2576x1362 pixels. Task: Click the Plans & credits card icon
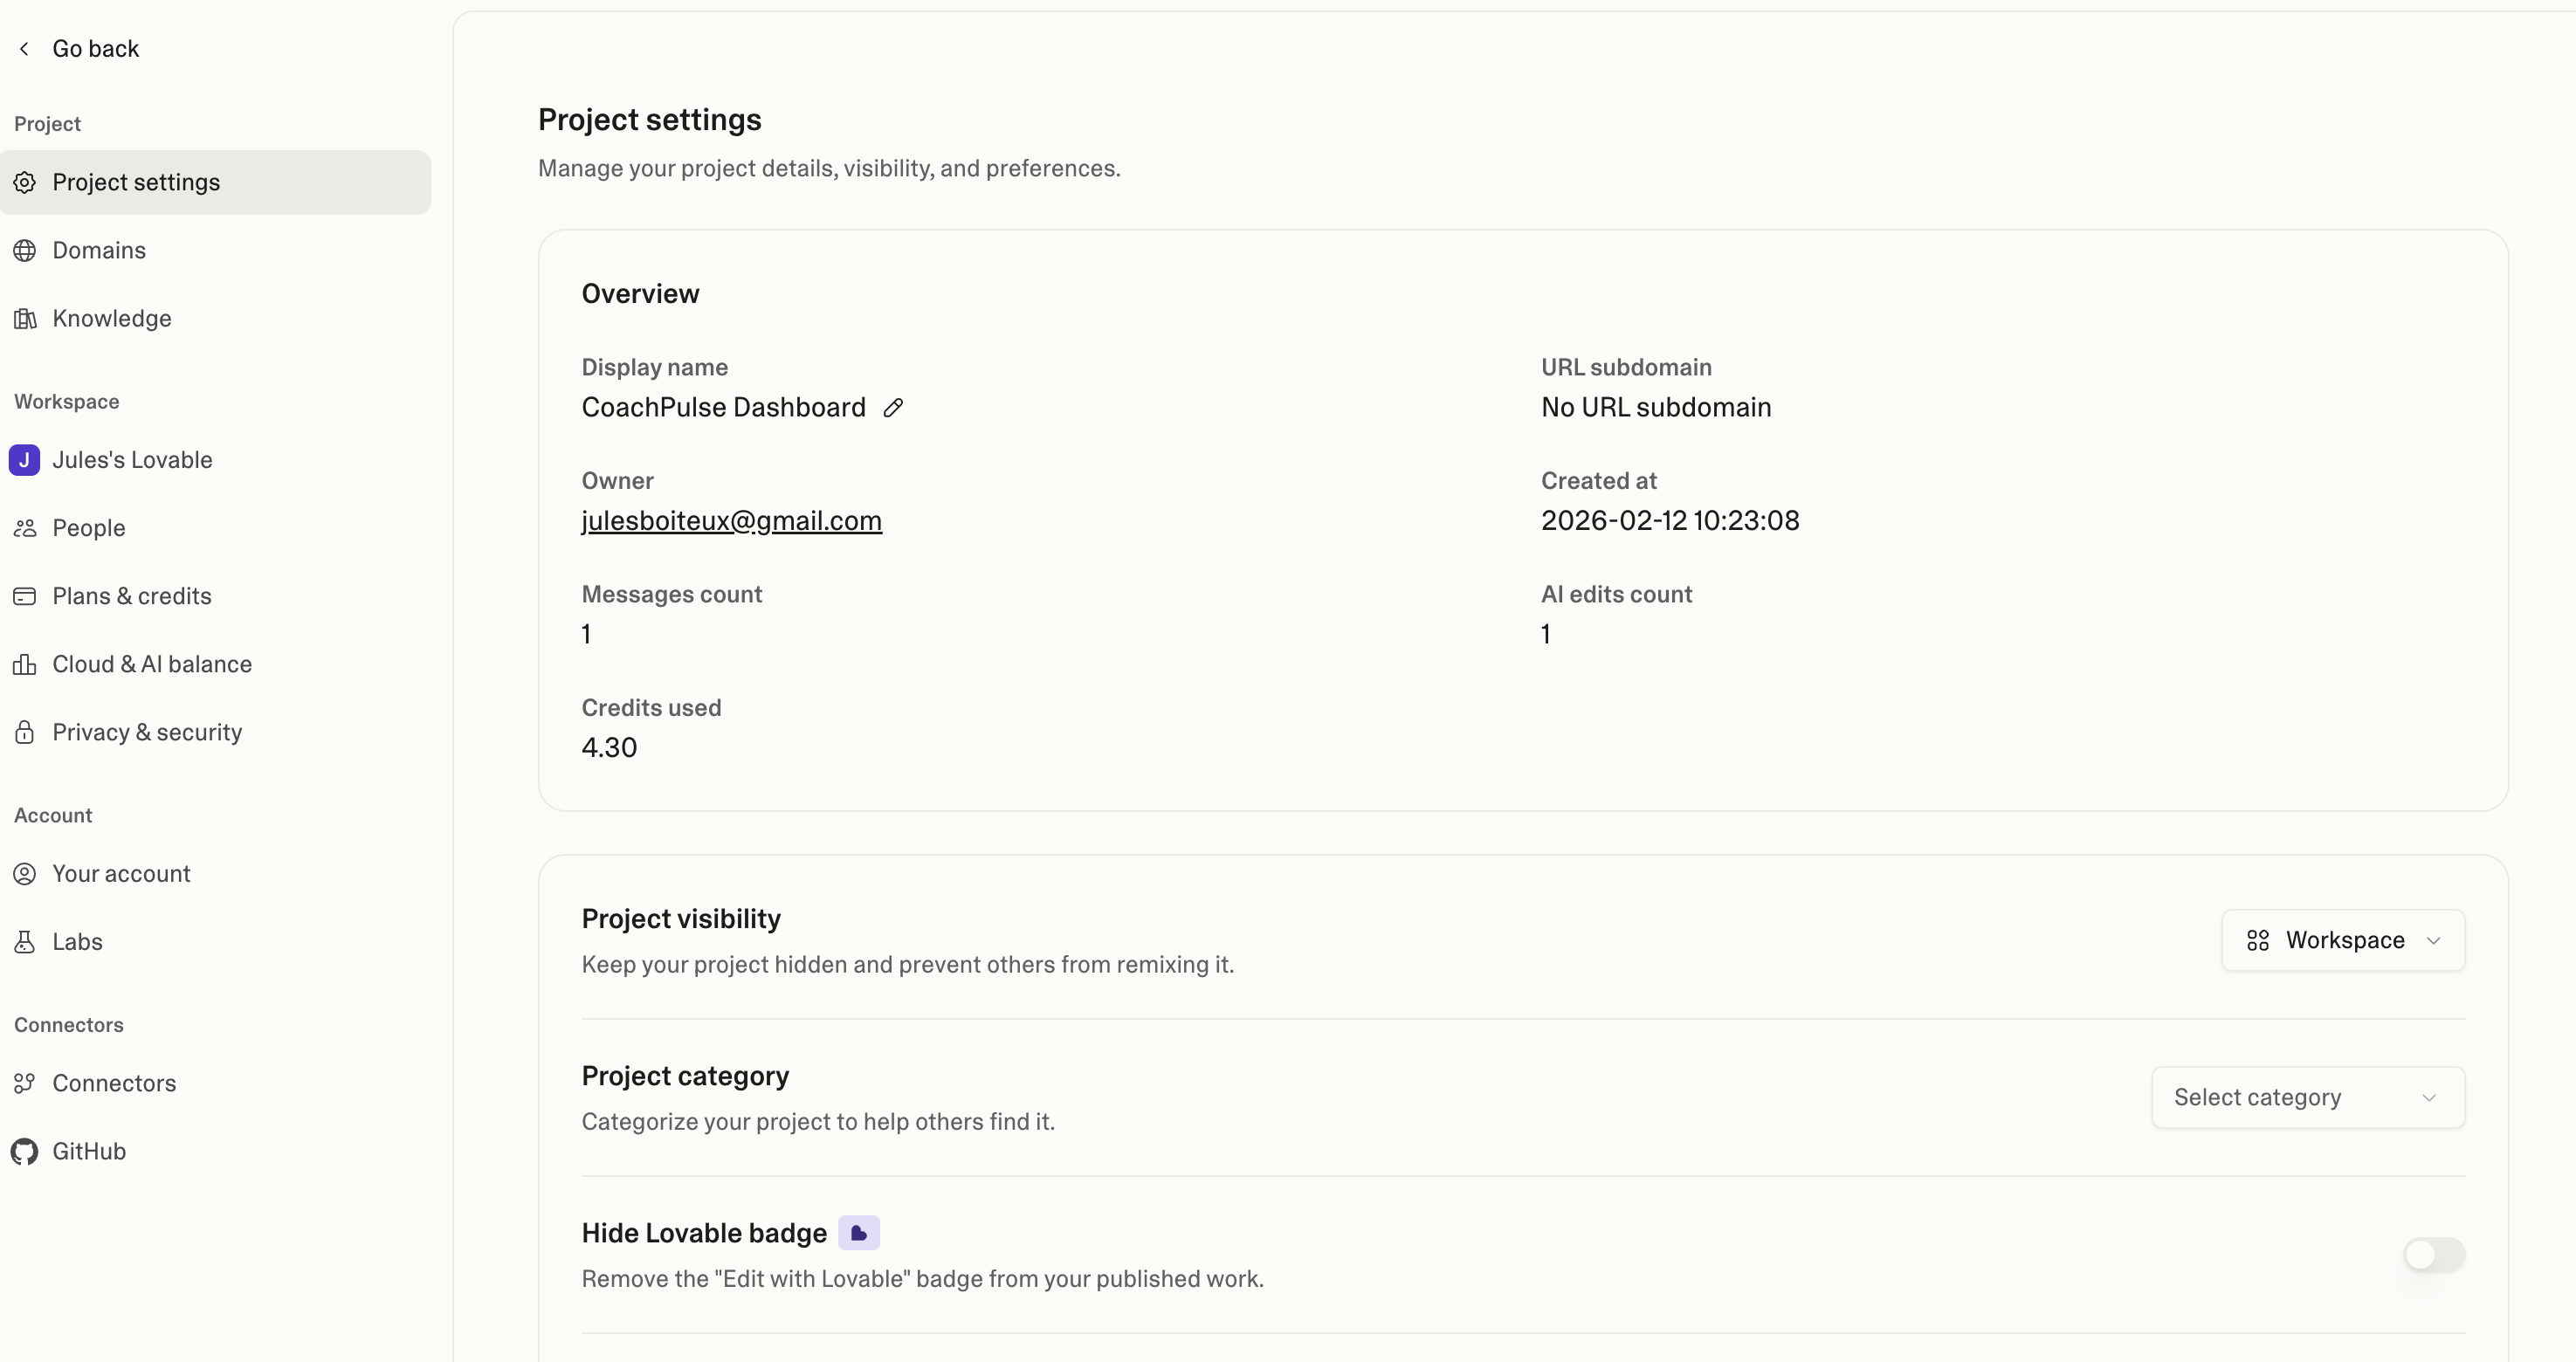point(25,596)
